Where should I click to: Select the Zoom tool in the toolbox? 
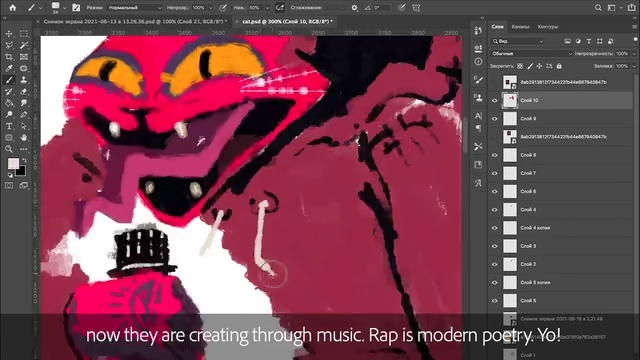[x=9, y=149]
